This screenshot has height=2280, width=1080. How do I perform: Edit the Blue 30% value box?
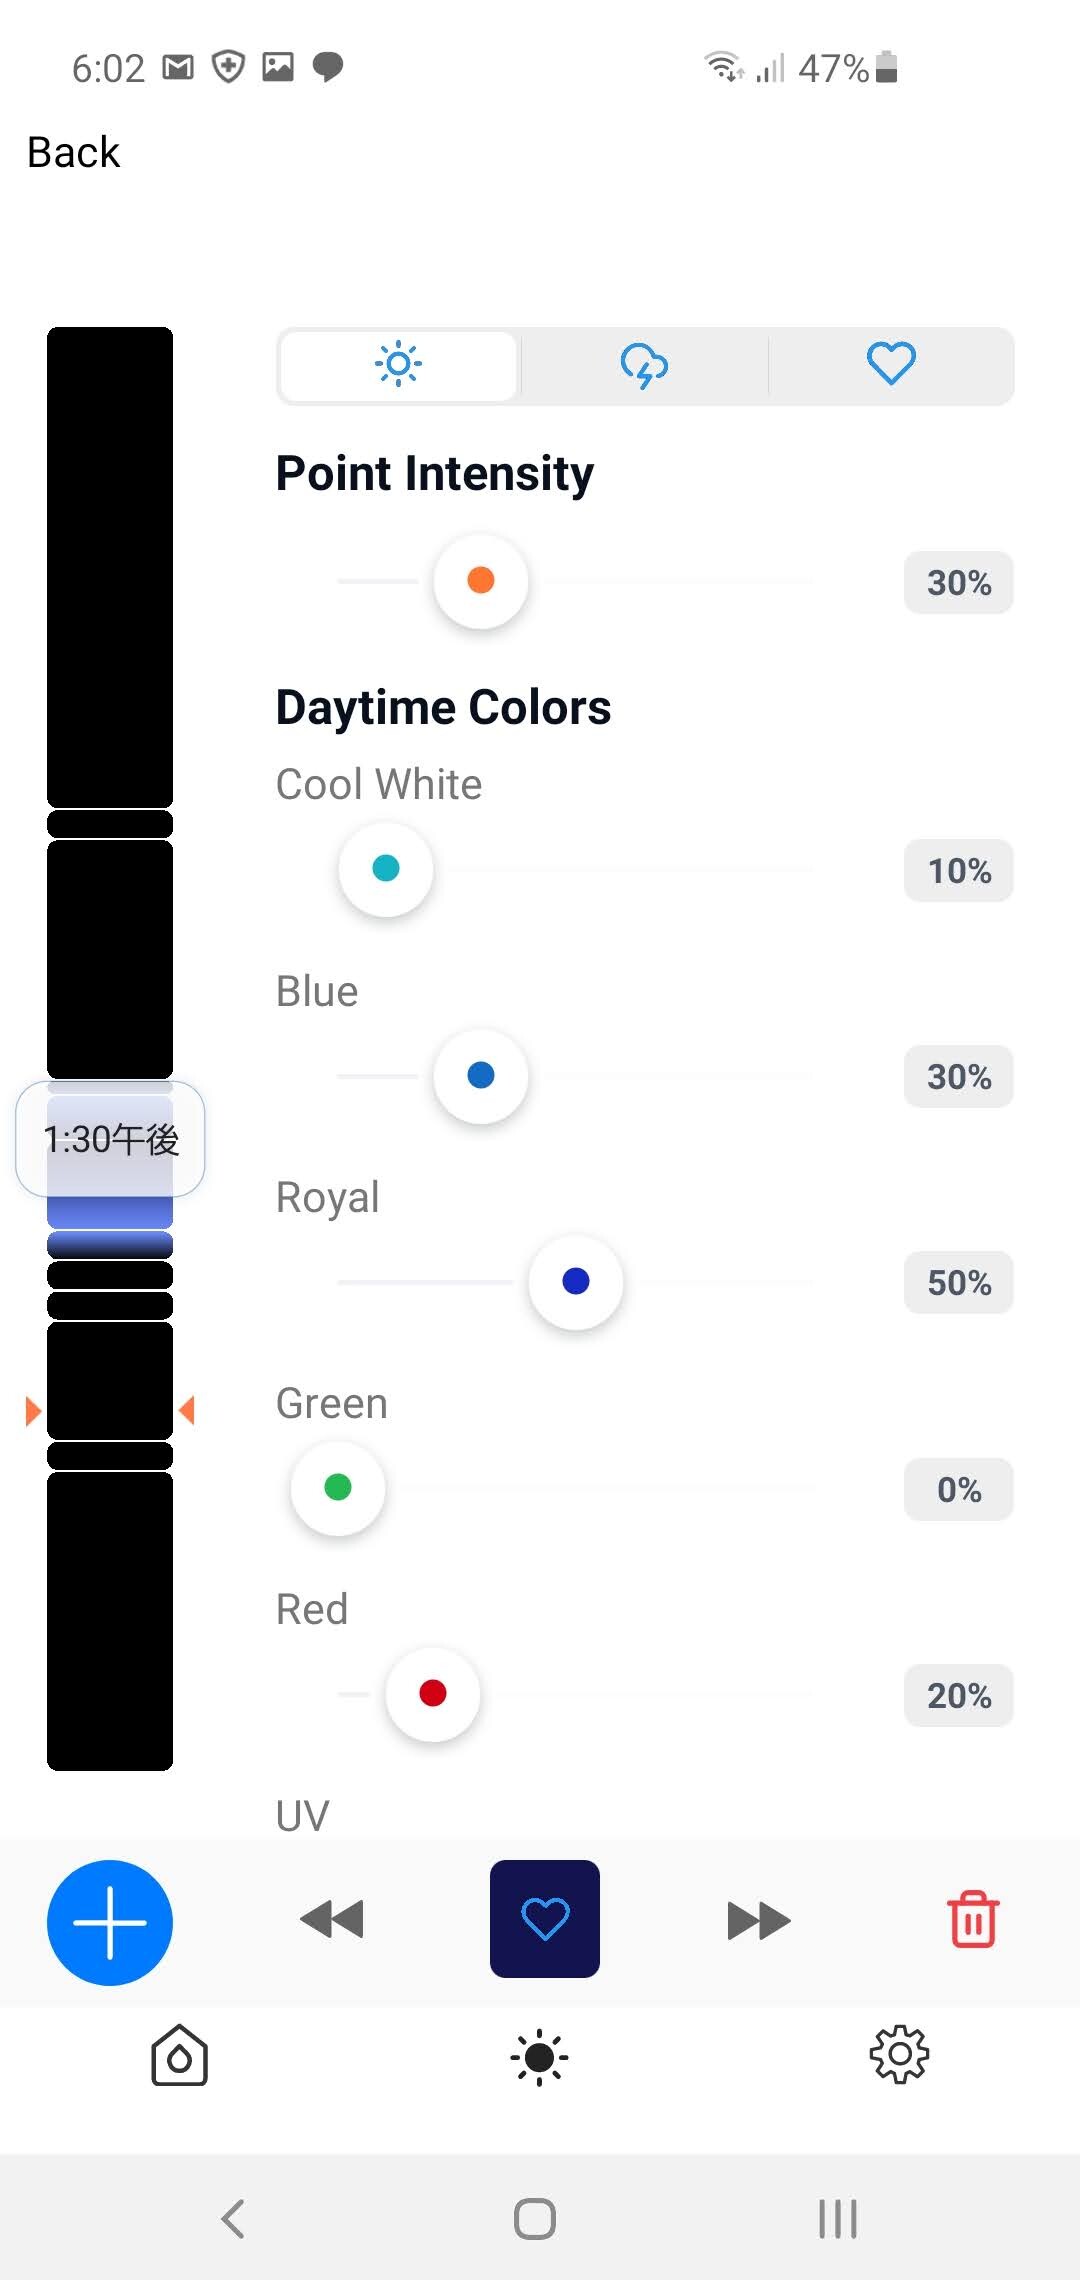coord(959,1077)
